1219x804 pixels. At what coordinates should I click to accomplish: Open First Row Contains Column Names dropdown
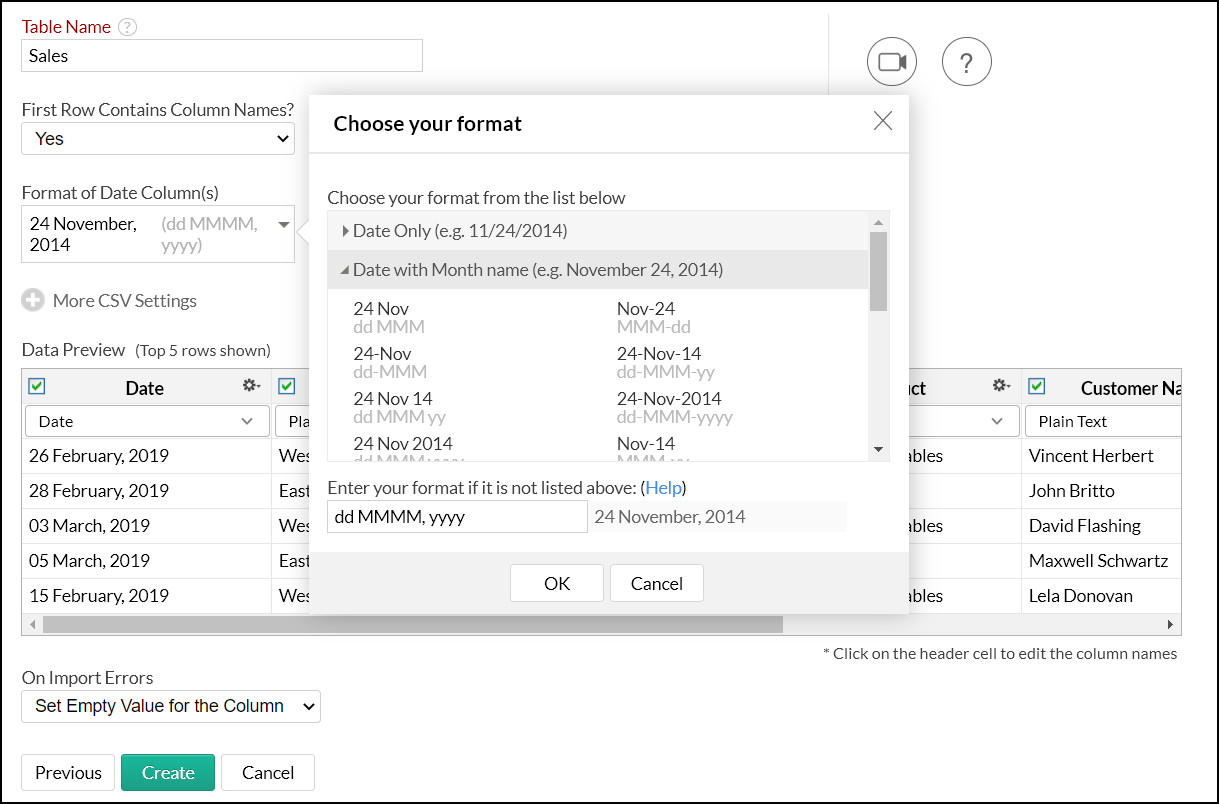[158, 139]
